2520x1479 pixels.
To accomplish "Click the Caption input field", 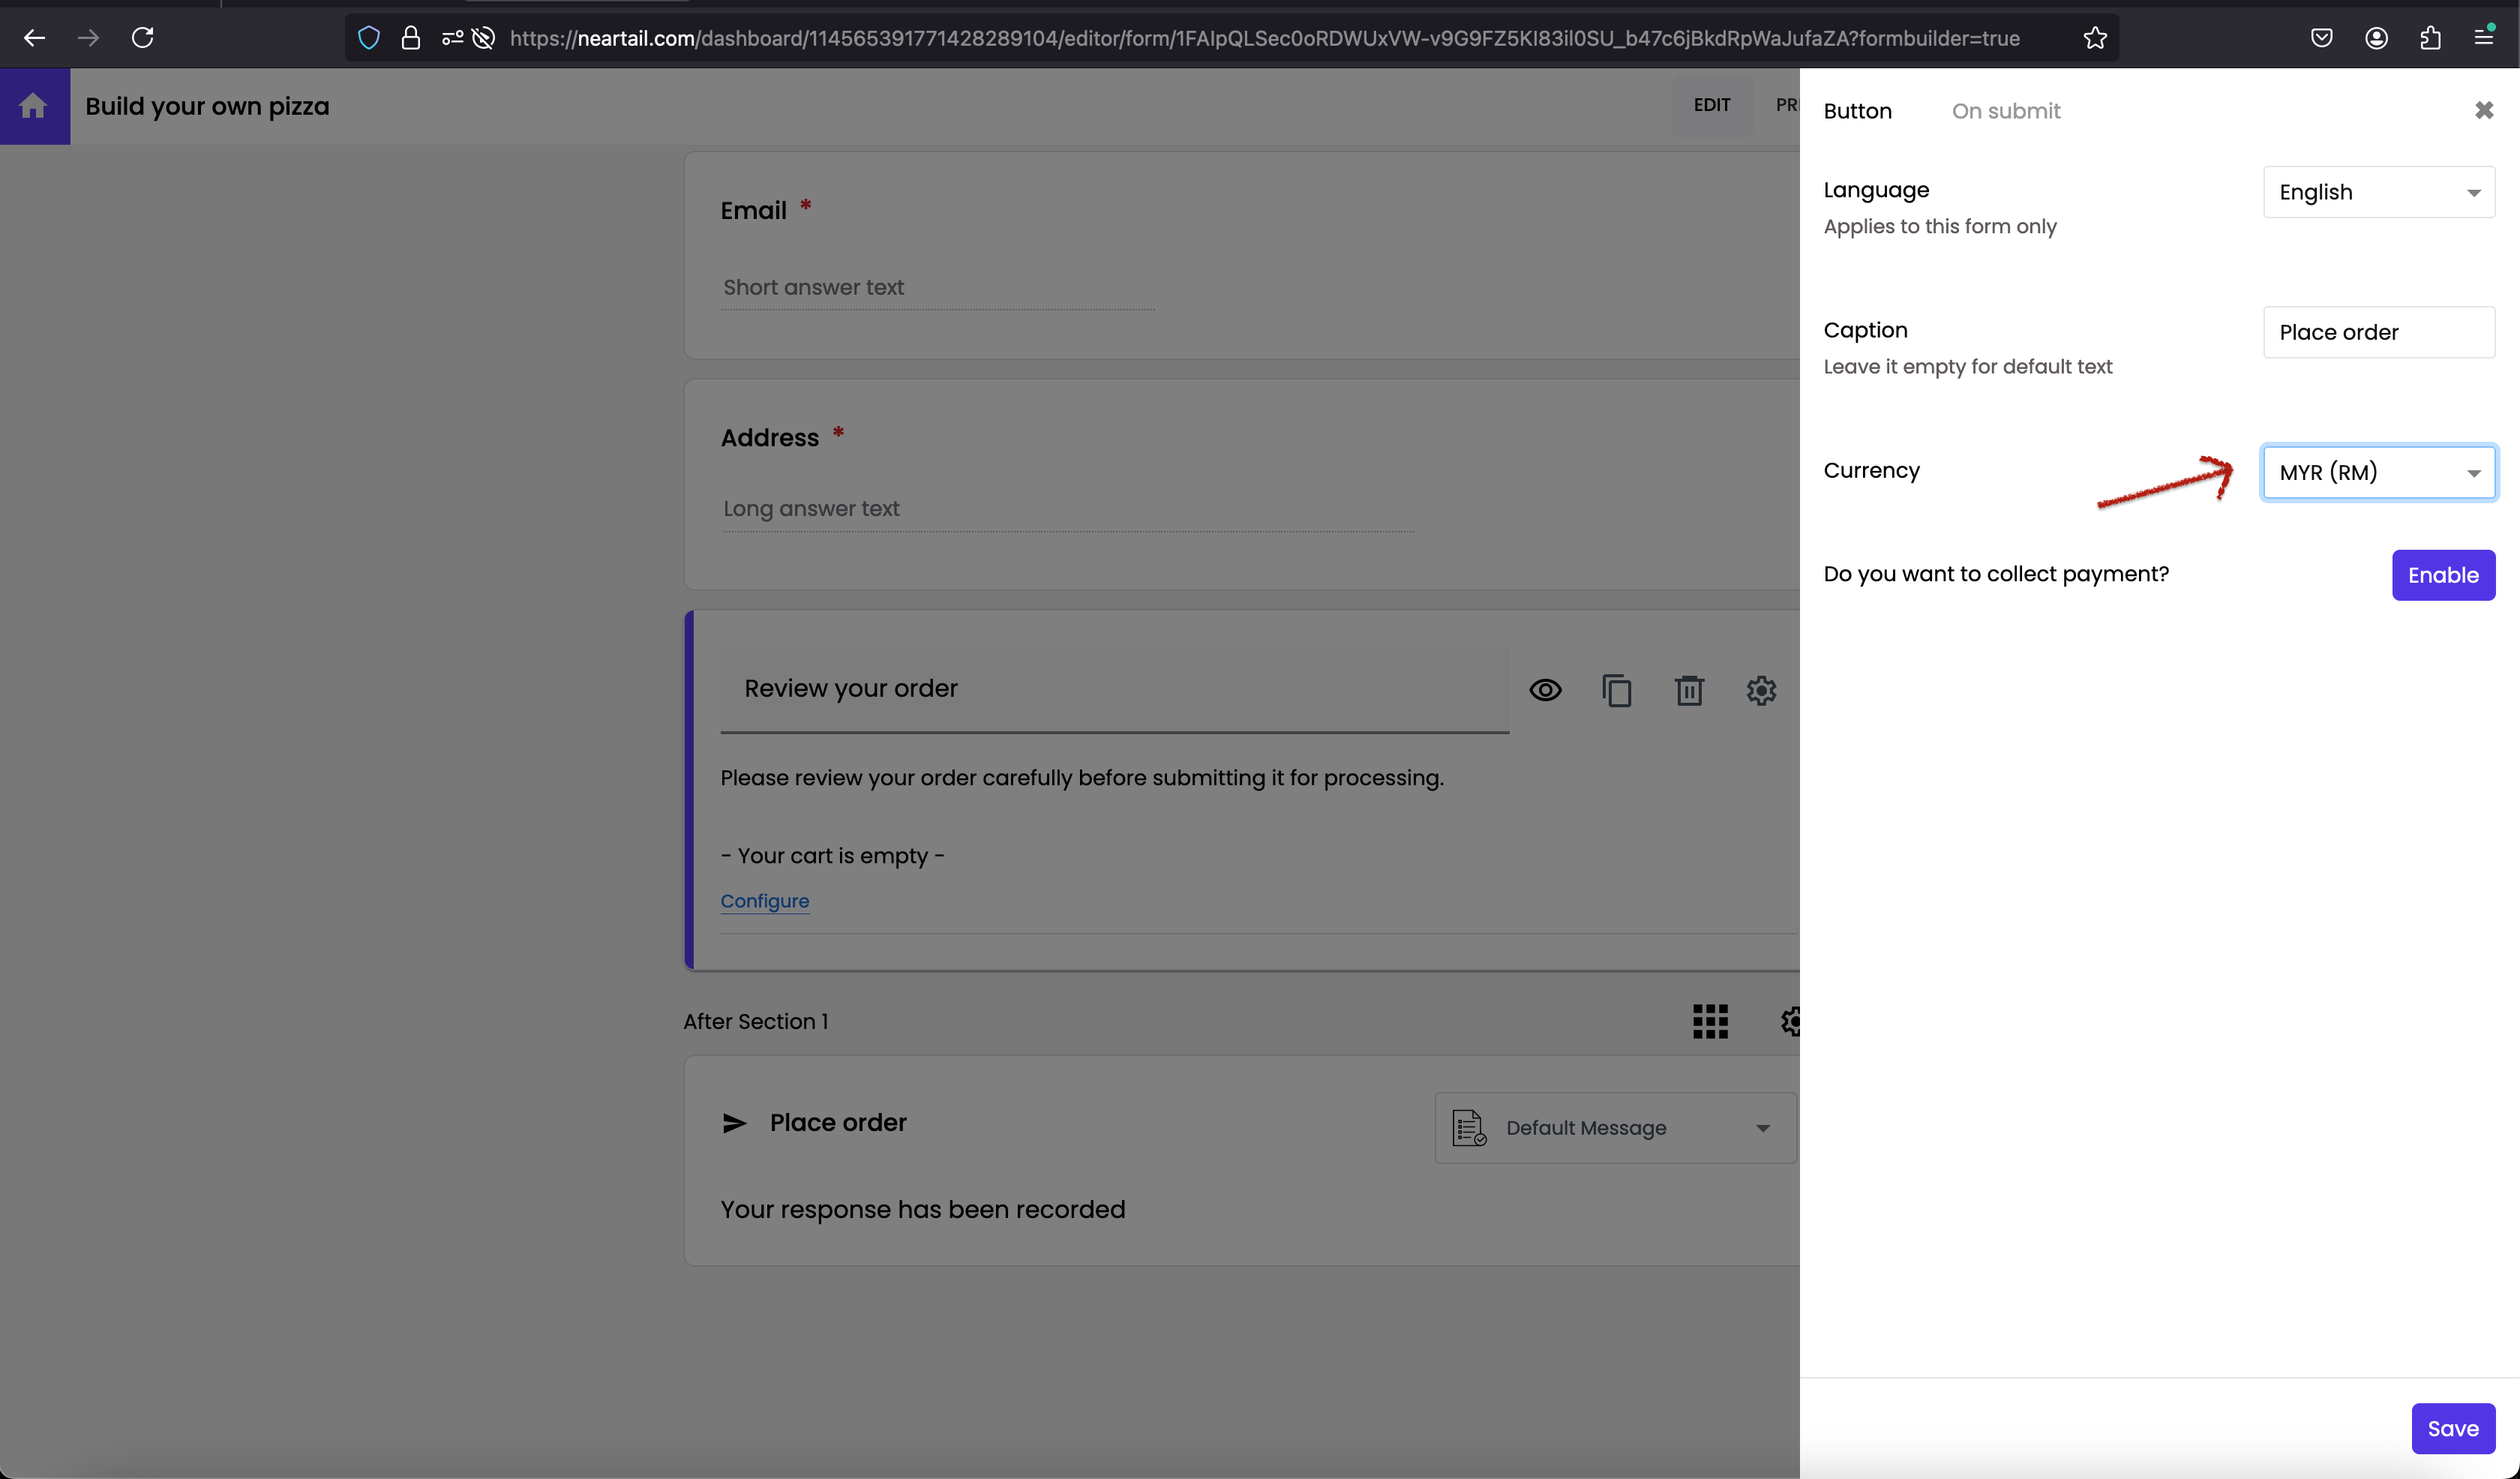I will [x=2378, y=332].
